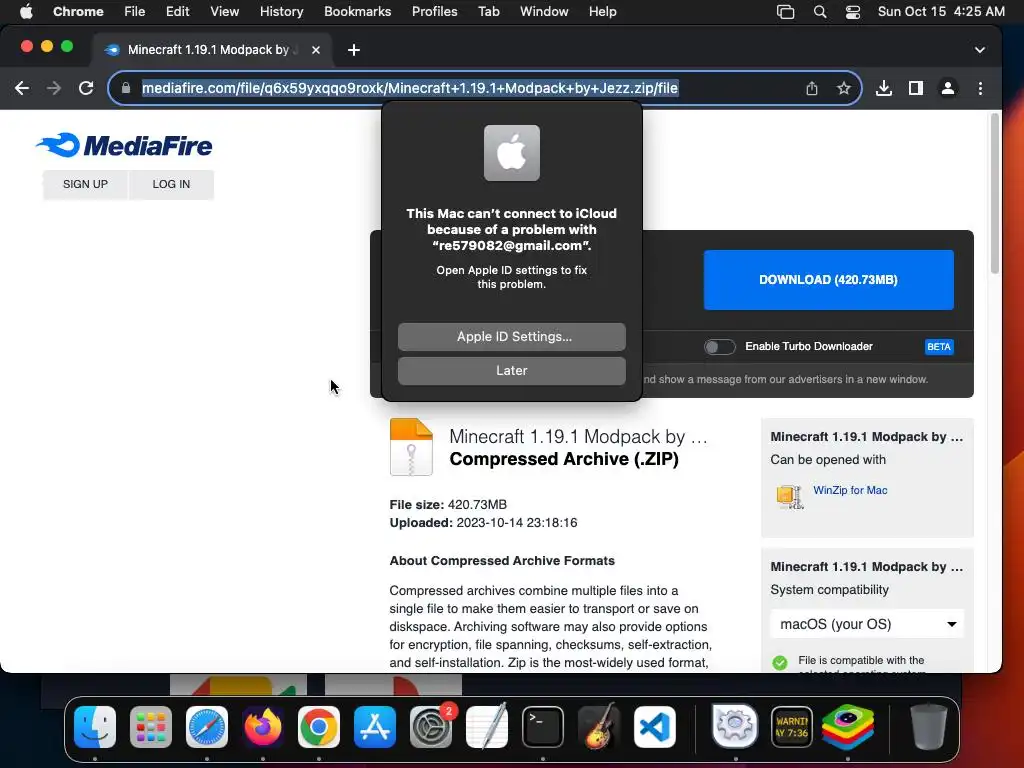This screenshot has height=768, width=1024.
Task: Click the share icon in address bar
Action: [812, 88]
